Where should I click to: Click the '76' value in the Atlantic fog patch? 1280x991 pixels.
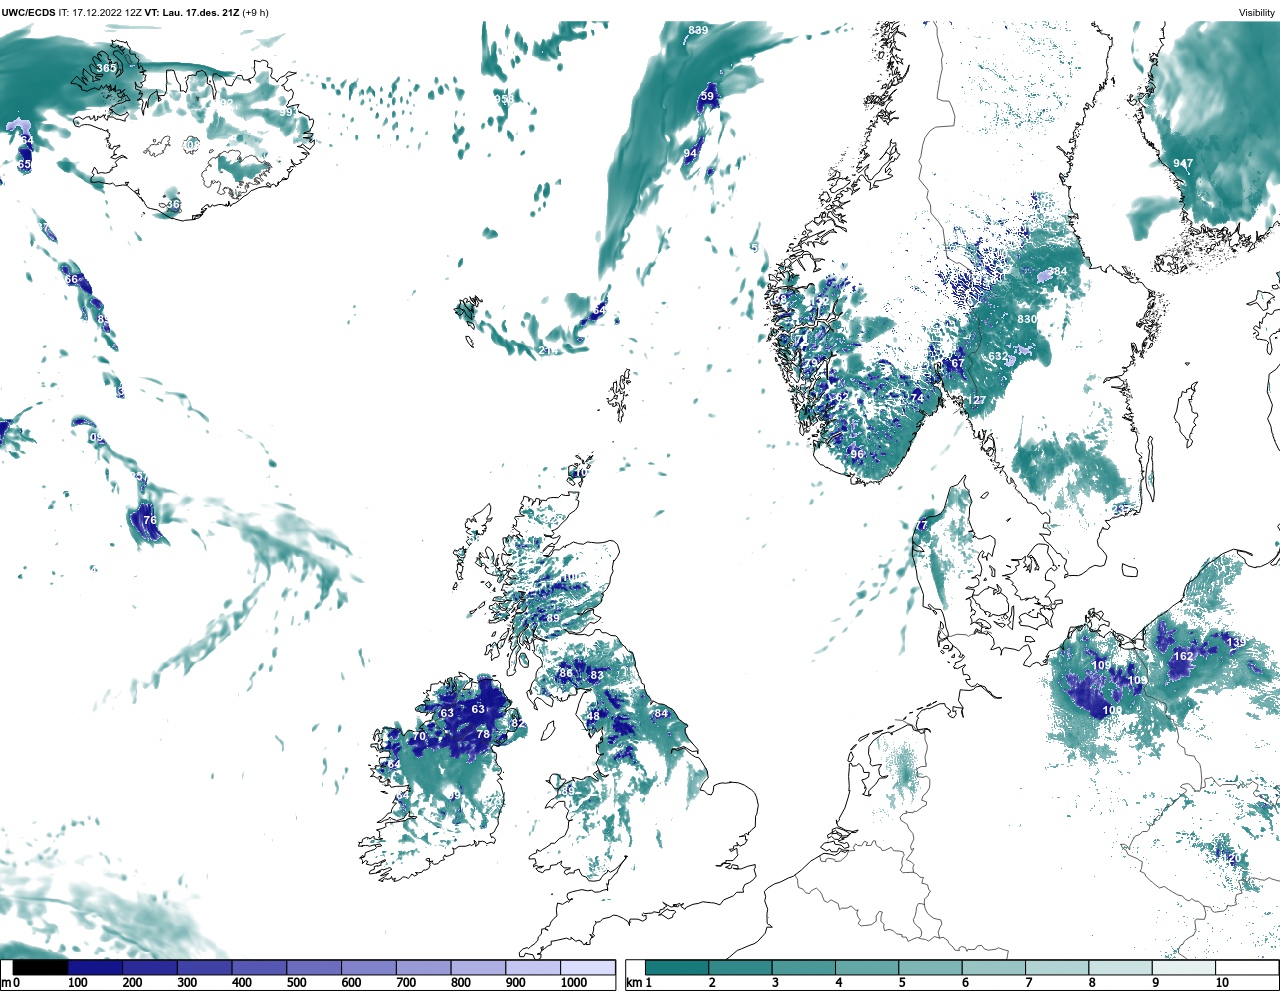click(150, 520)
